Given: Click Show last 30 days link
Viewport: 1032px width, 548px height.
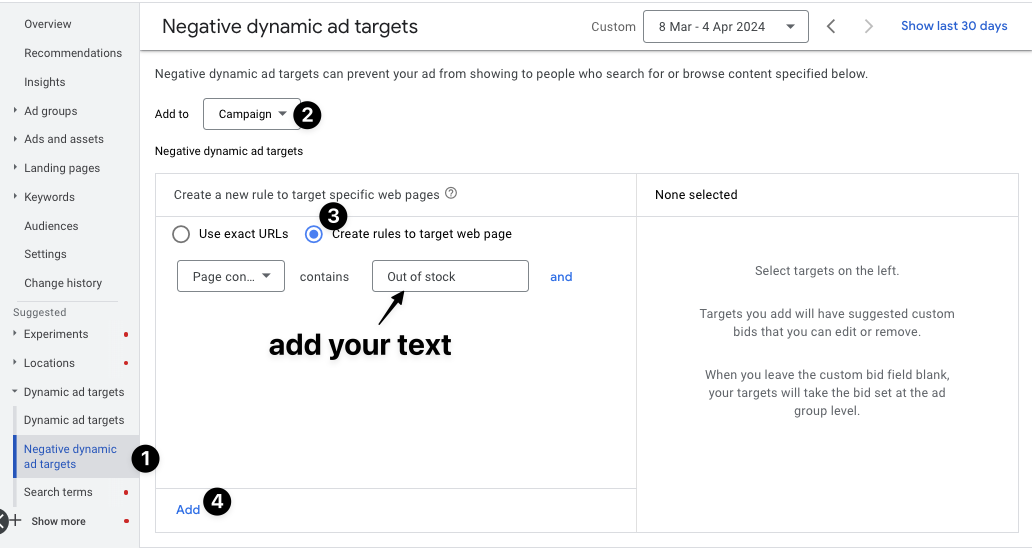Looking at the screenshot, I should (x=954, y=26).
